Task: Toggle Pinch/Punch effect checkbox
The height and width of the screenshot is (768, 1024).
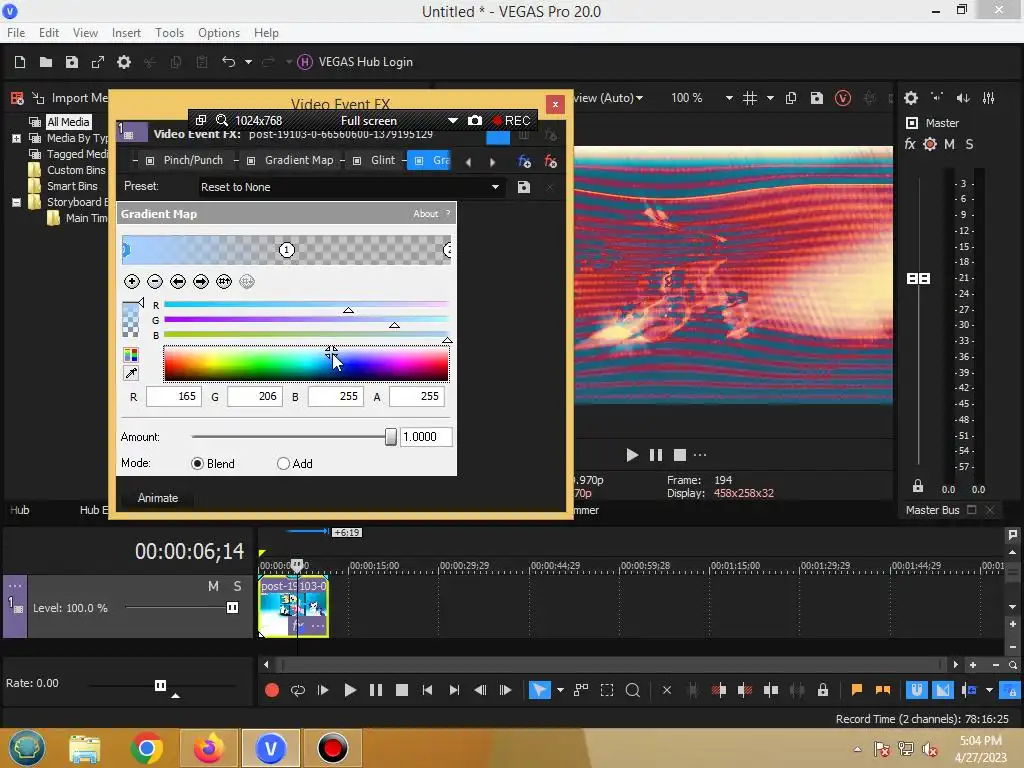Action: (x=150, y=161)
